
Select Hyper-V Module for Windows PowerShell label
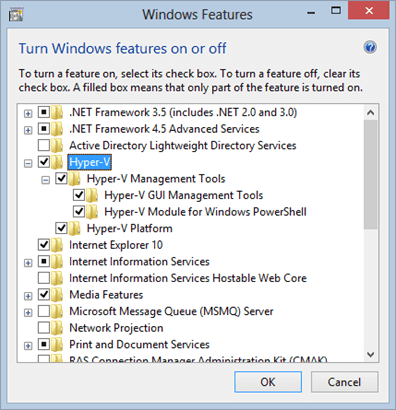(205, 212)
